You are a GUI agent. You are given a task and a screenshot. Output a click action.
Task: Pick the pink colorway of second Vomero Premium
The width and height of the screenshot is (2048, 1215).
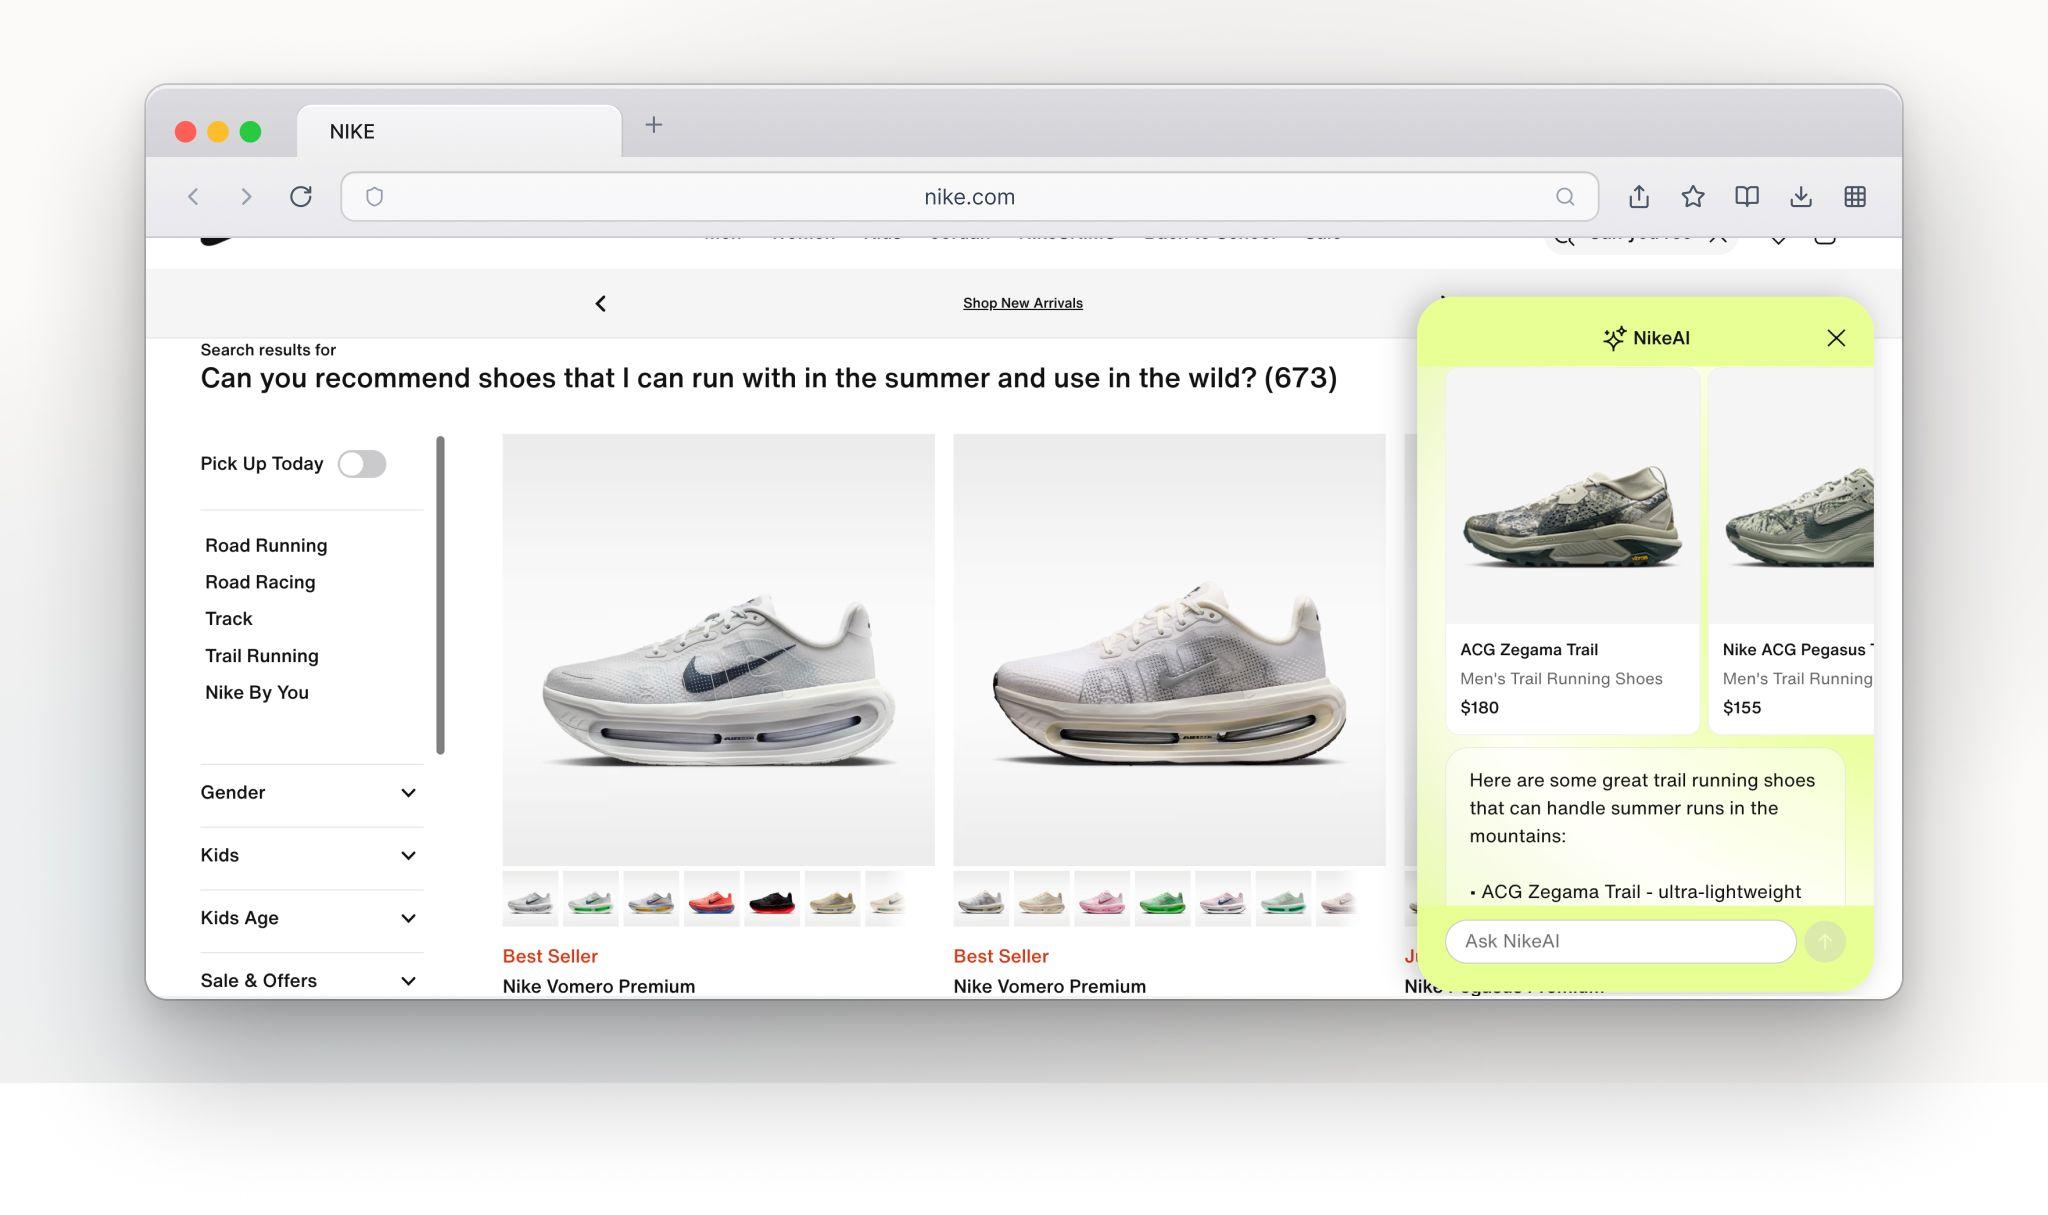[1102, 899]
